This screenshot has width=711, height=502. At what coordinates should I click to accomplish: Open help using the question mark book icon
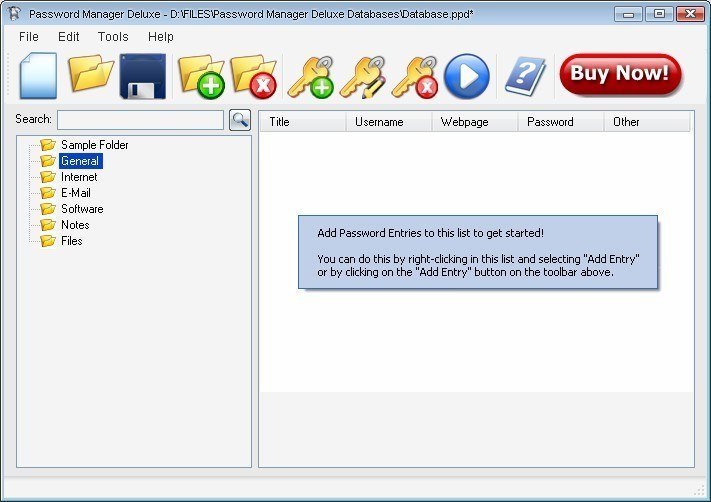(525, 76)
